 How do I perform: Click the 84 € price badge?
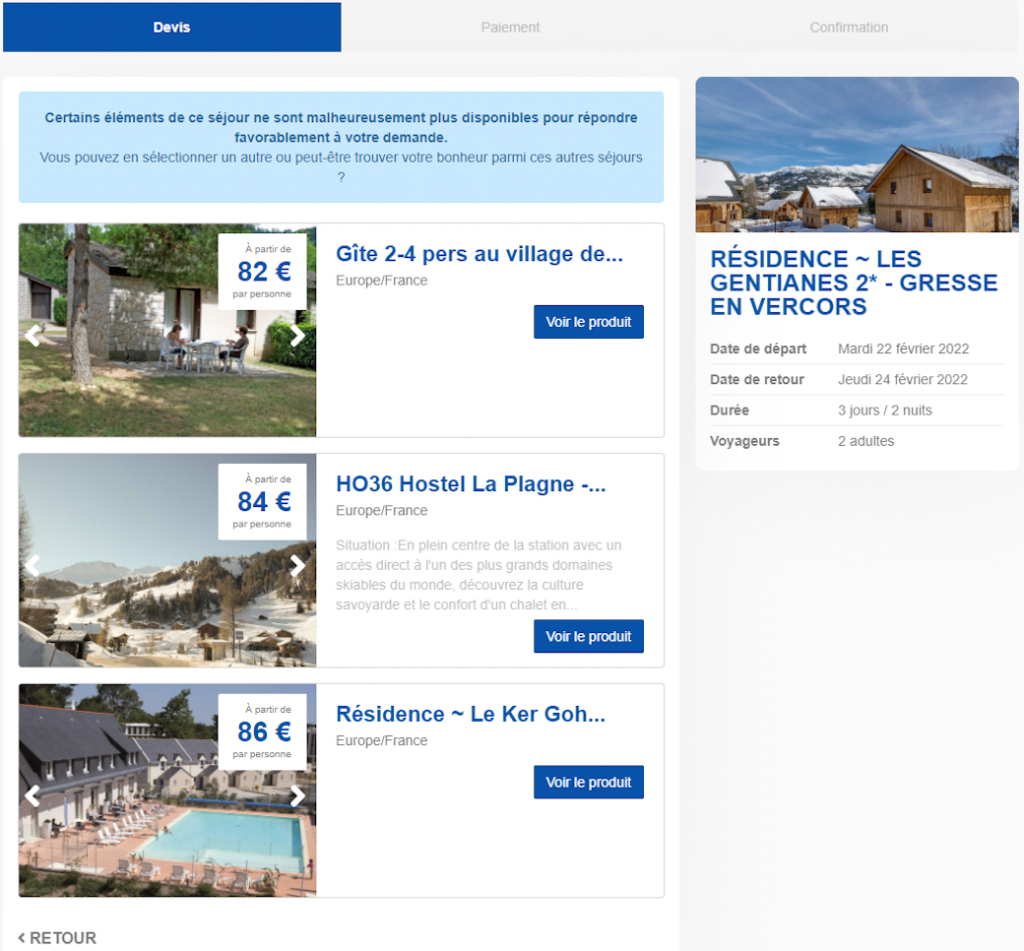click(x=263, y=501)
